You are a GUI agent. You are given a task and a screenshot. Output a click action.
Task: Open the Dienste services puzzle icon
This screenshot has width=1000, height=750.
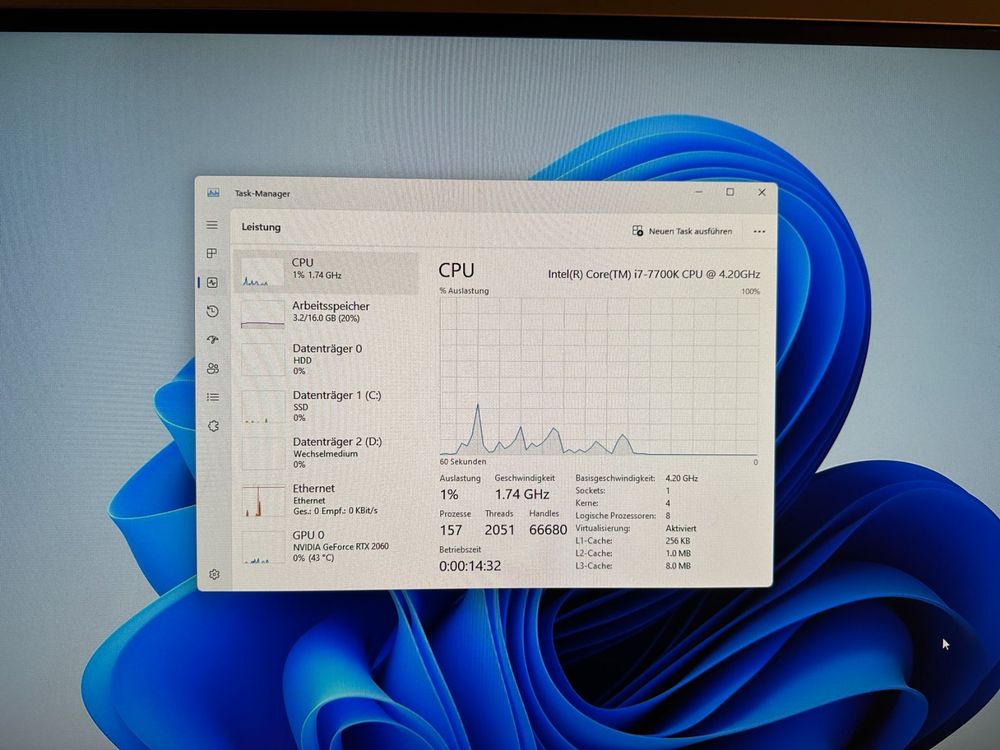pyautogui.click(x=214, y=425)
